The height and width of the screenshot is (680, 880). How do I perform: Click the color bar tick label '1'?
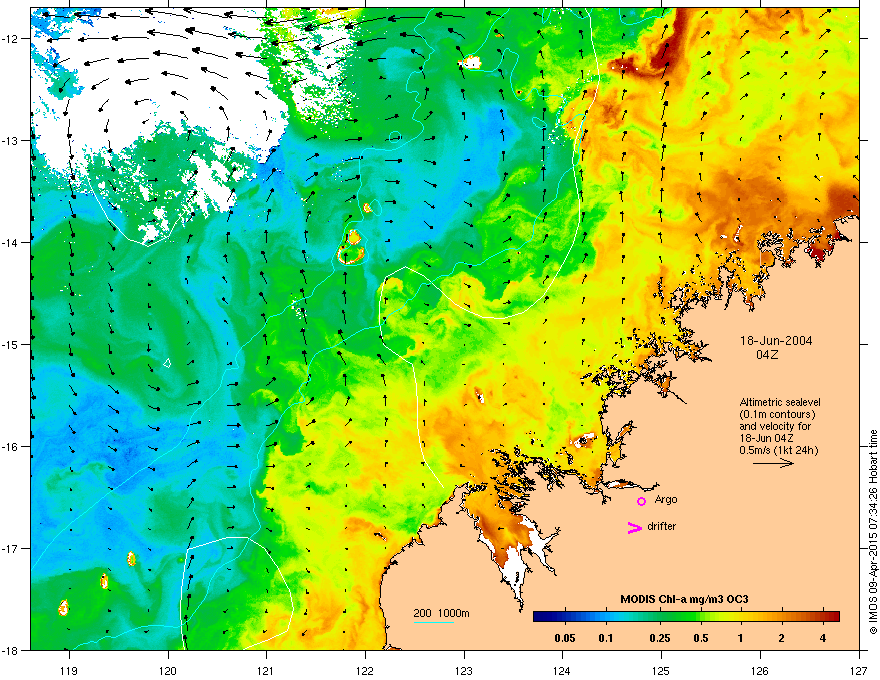[x=741, y=638]
